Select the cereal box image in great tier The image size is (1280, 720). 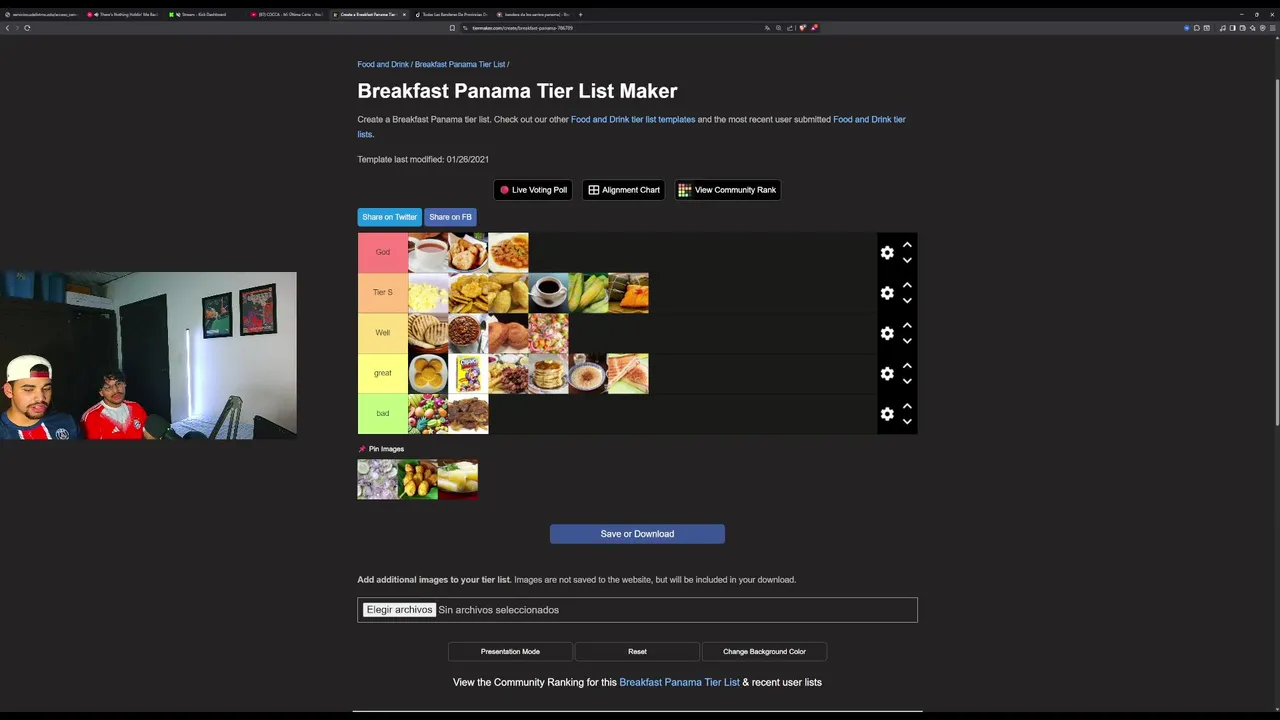(x=468, y=373)
